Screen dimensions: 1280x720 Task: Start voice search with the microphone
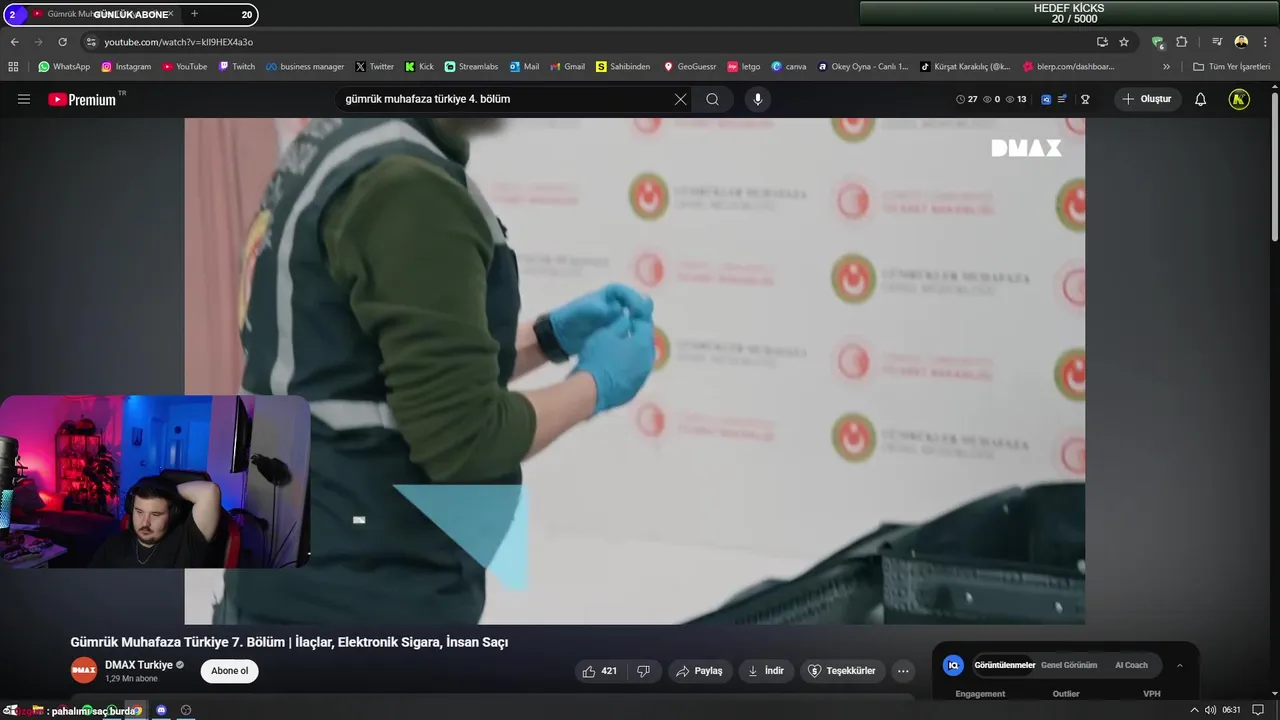click(x=758, y=99)
